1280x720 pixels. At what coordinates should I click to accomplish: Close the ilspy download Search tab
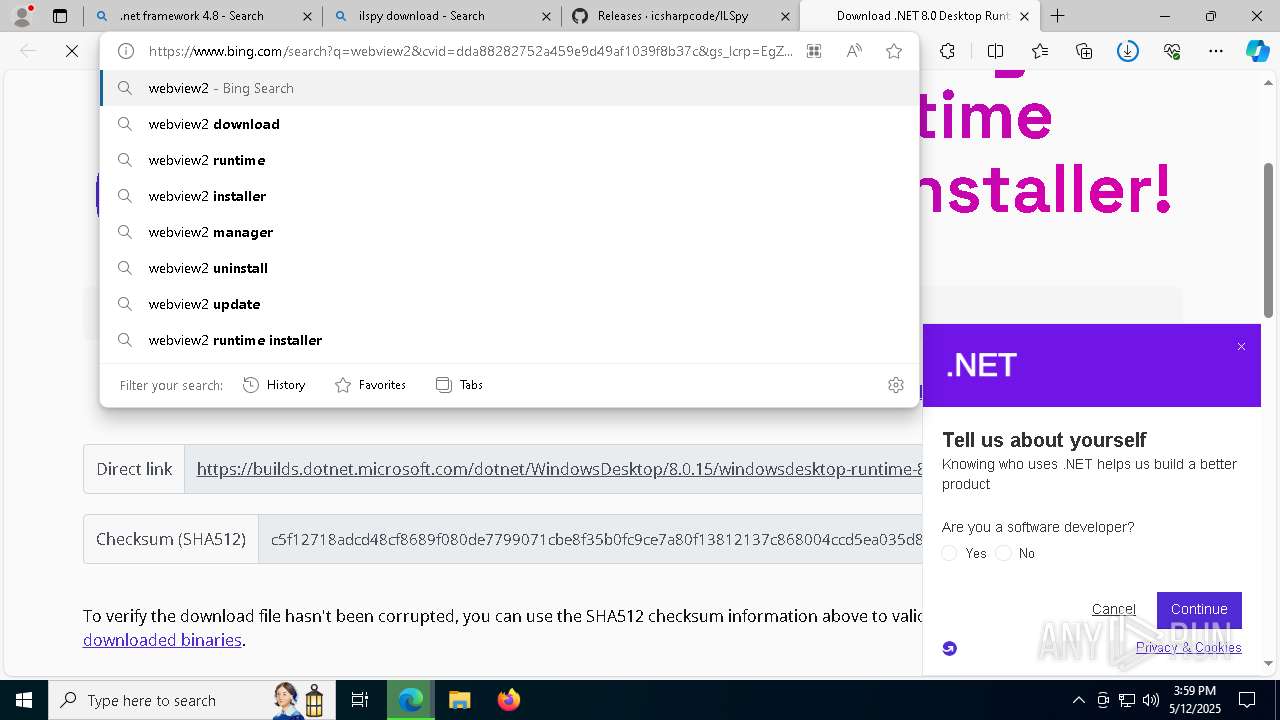click(546, 16)
